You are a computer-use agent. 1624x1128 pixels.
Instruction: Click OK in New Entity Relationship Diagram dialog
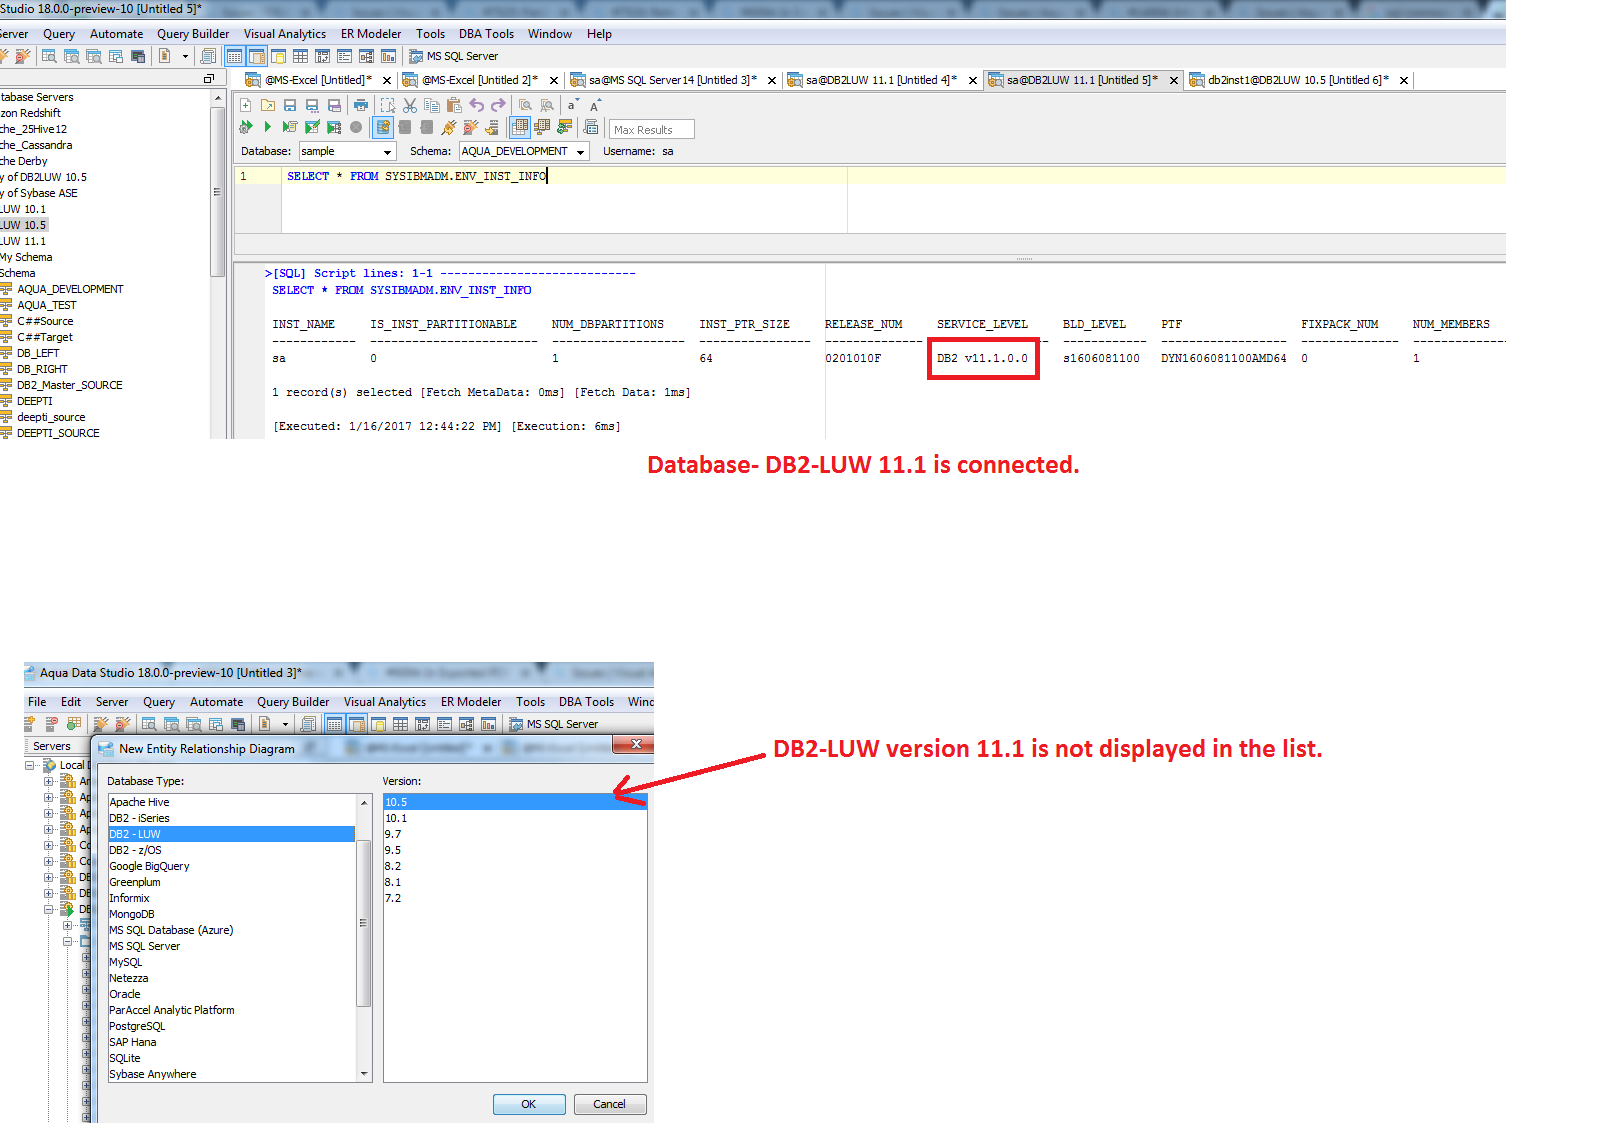tap(529, 1104)
